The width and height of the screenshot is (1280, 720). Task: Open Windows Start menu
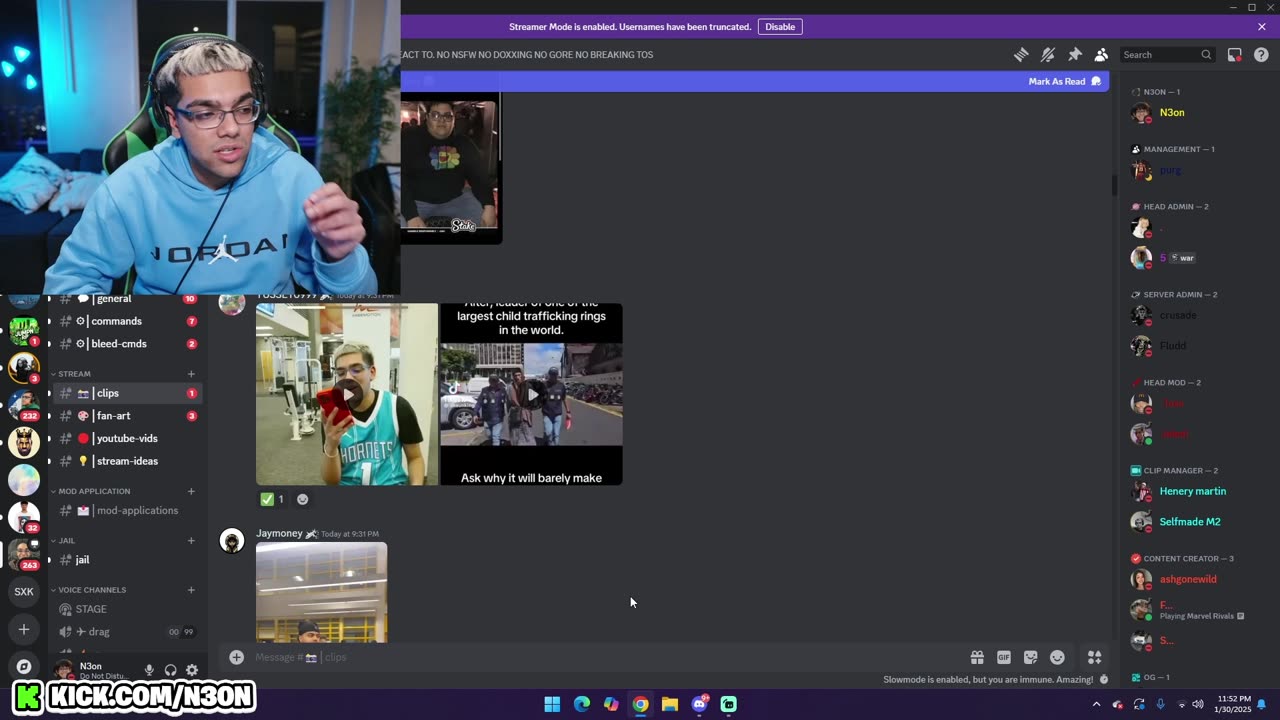552,704
